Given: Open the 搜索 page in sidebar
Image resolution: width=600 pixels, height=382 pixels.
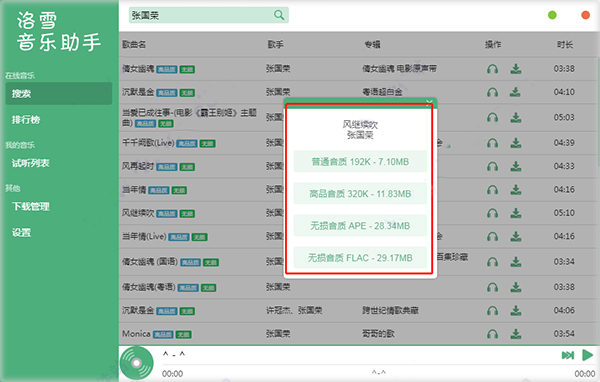Looking at the screenshot, I should (x=59, y=93).
